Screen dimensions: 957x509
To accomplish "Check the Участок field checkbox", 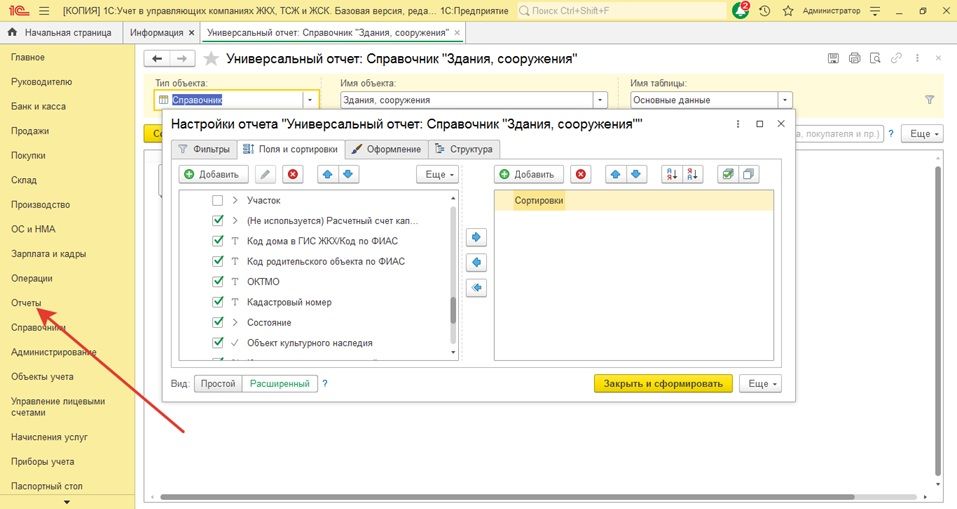I will (x=218, y=200).
